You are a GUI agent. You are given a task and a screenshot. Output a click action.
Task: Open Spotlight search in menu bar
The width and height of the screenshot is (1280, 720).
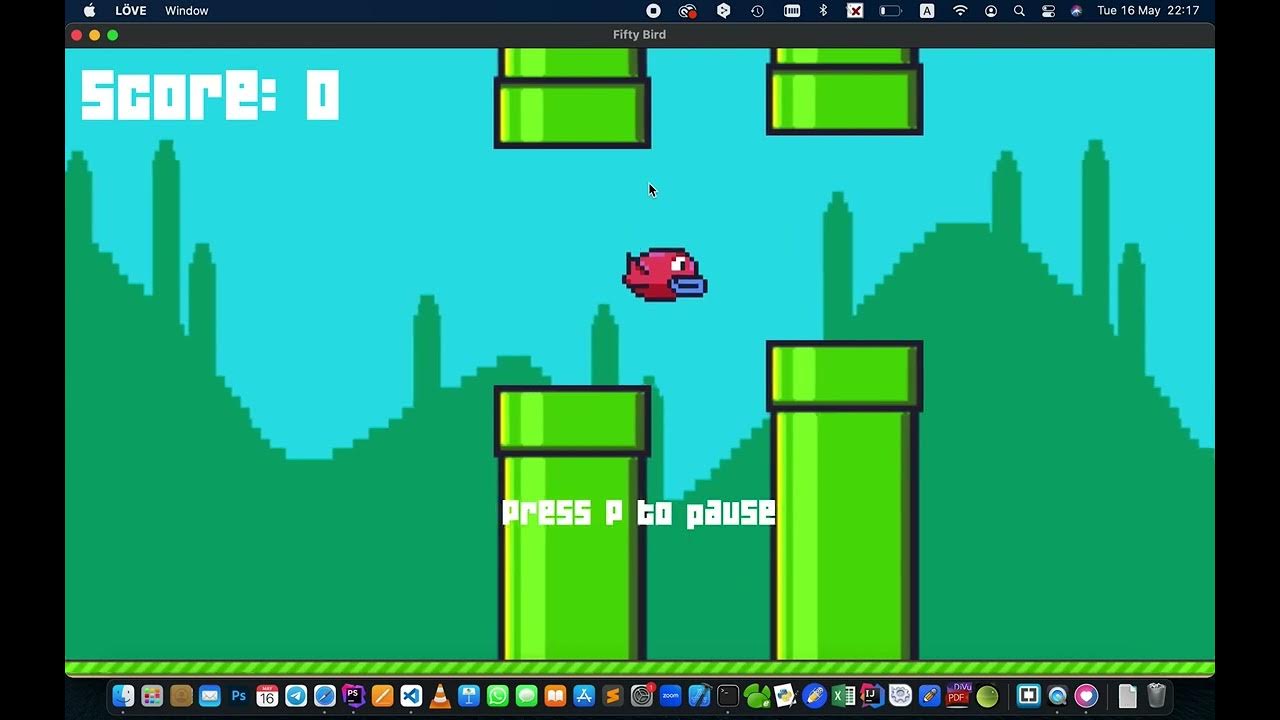[1019, 11]
